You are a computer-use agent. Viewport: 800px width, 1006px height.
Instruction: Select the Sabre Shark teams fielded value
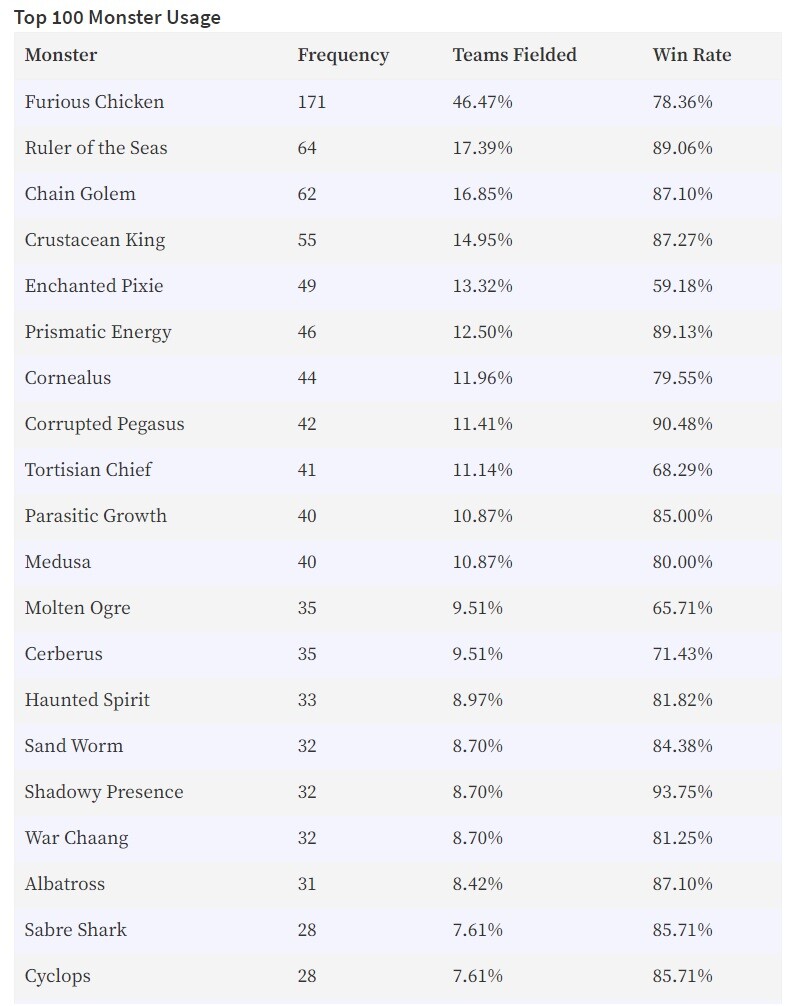(x=477, y=930)
